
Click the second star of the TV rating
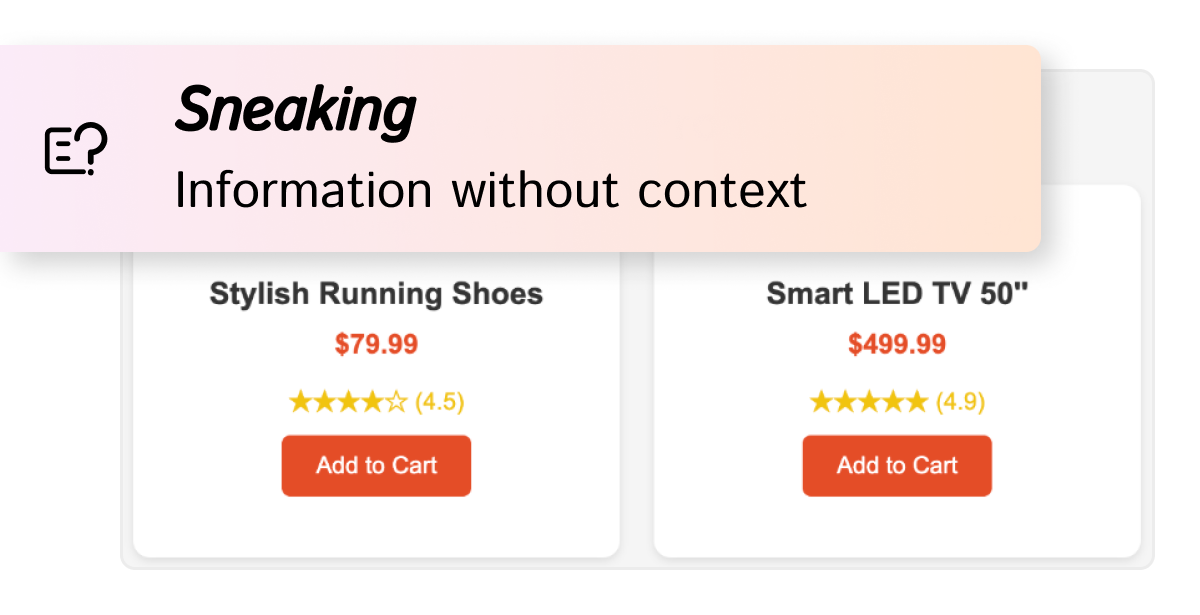845,403
